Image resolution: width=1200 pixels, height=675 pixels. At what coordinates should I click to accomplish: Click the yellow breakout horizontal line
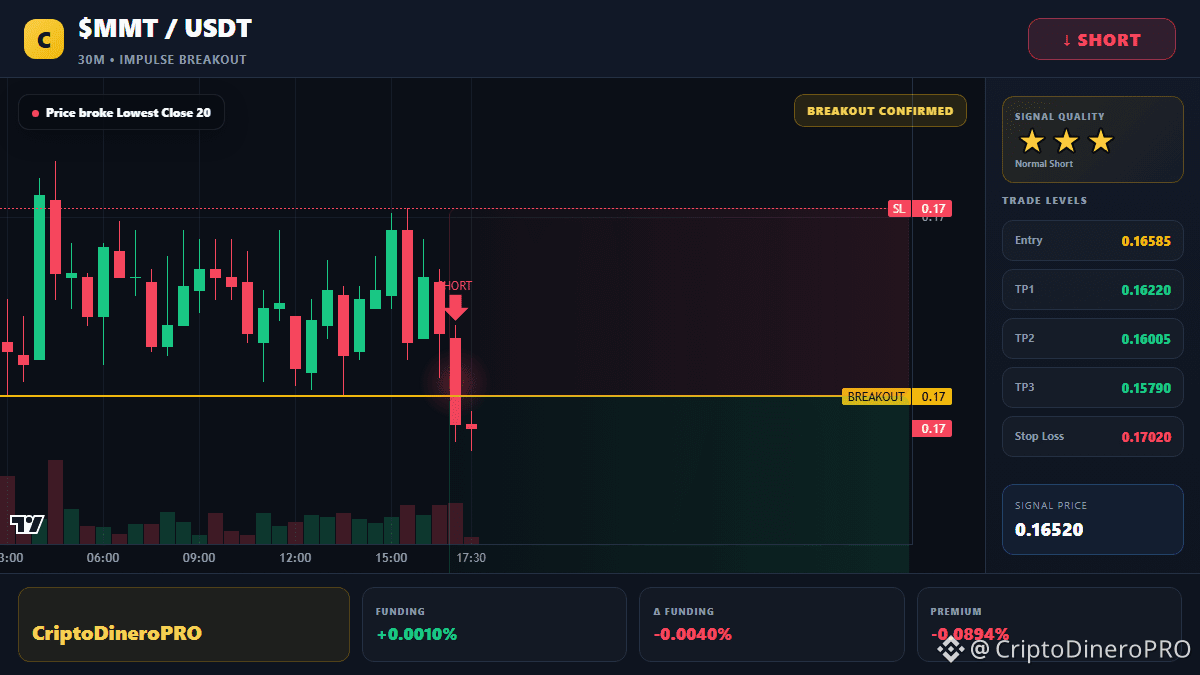(x=420, y=397)
